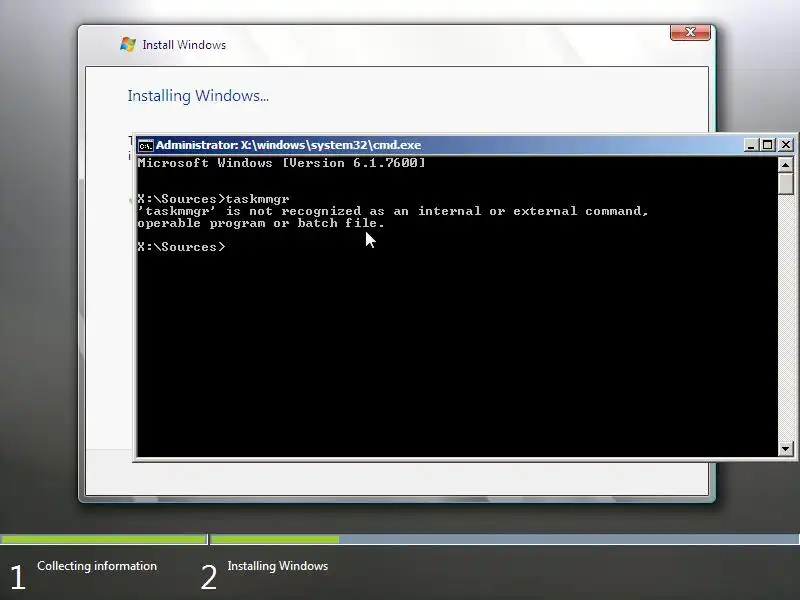This screenshot has height=600, width=800.
Task: Click the last X:\Sources> prompt
Action: pos(182,247)
